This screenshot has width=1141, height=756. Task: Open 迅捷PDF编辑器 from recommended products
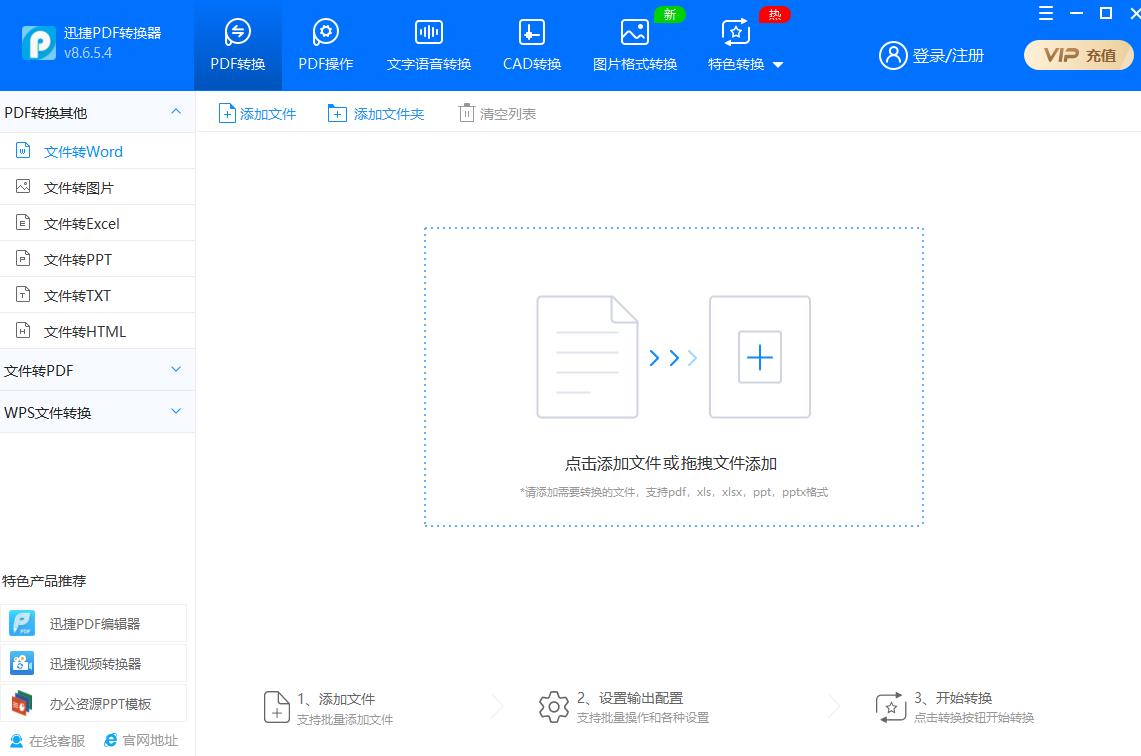coord(97,622)
